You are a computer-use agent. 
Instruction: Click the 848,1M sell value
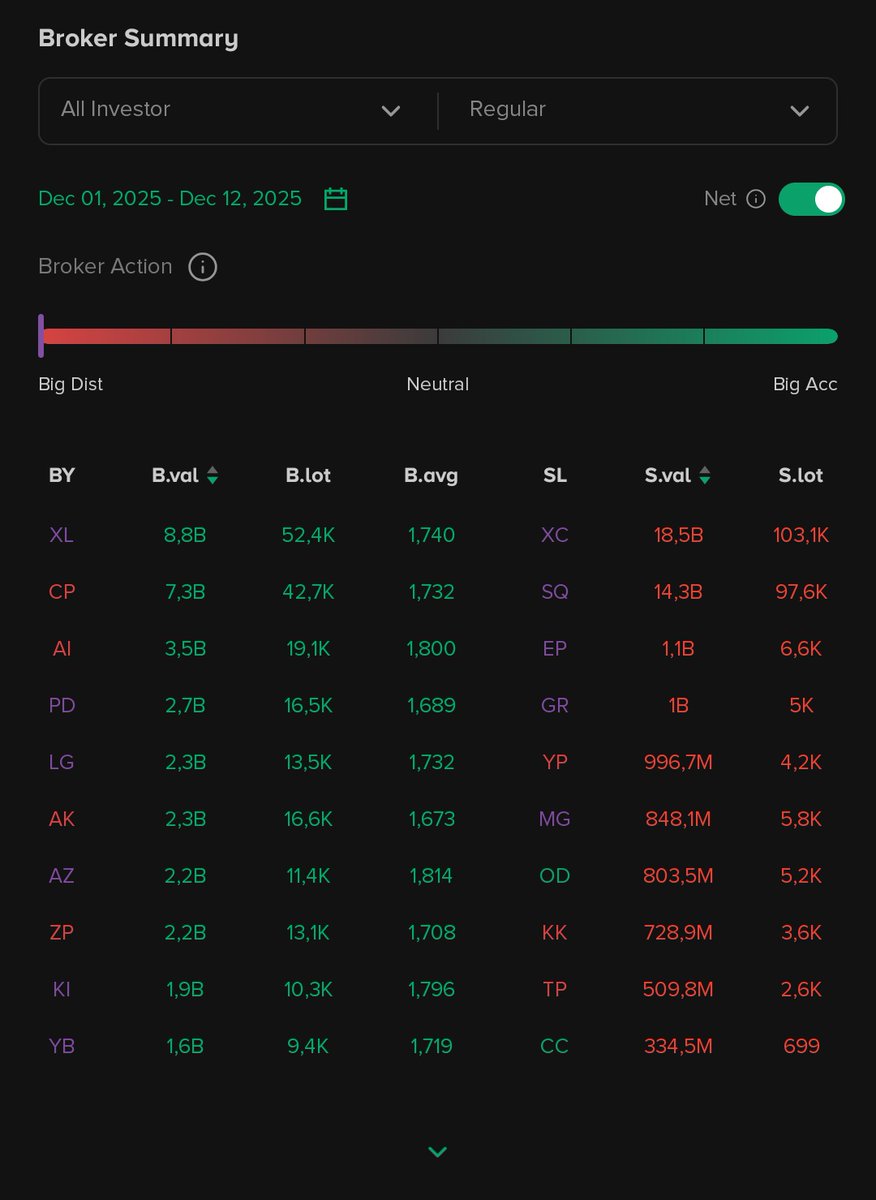click(678, 819)
